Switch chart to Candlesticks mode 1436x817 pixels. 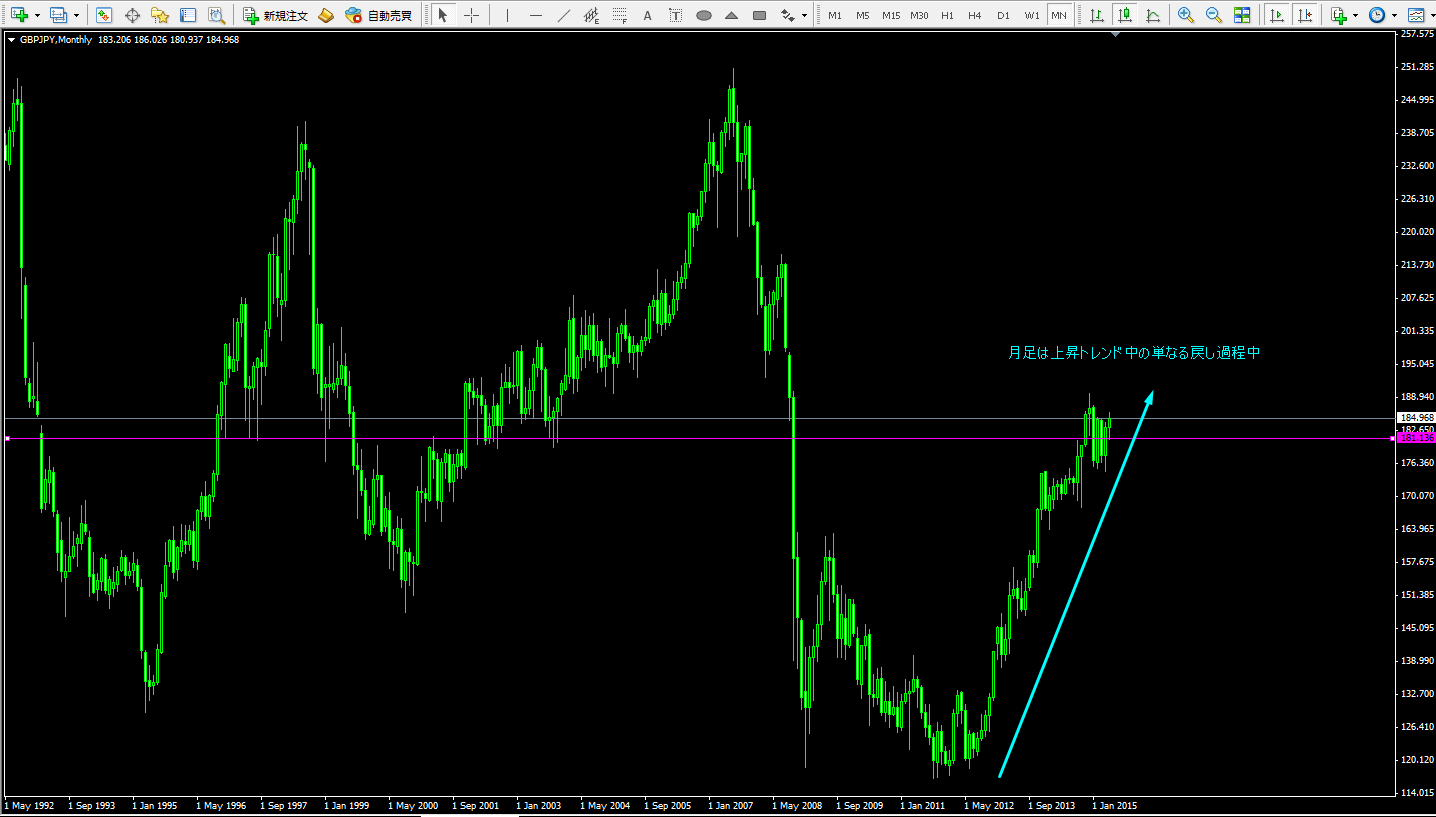pyautogui.click(x=1125, y=15)
